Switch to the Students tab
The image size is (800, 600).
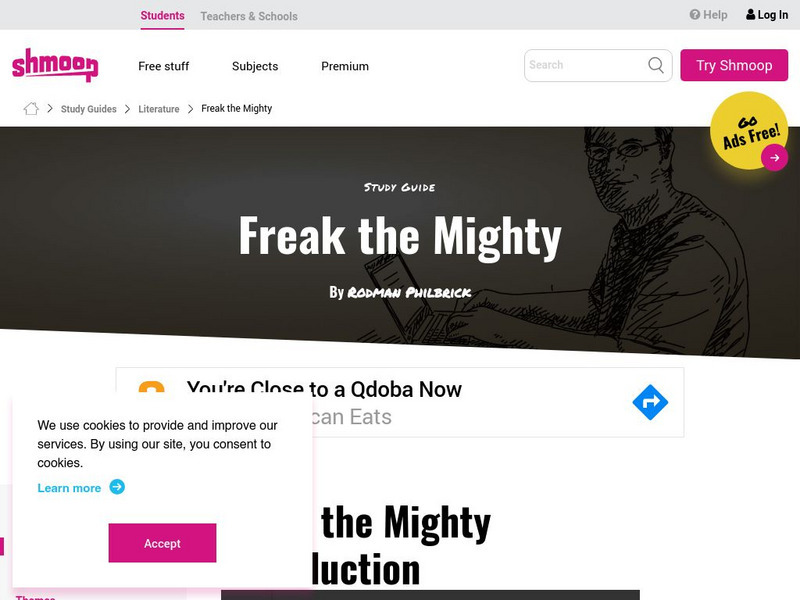coord(162,16)
